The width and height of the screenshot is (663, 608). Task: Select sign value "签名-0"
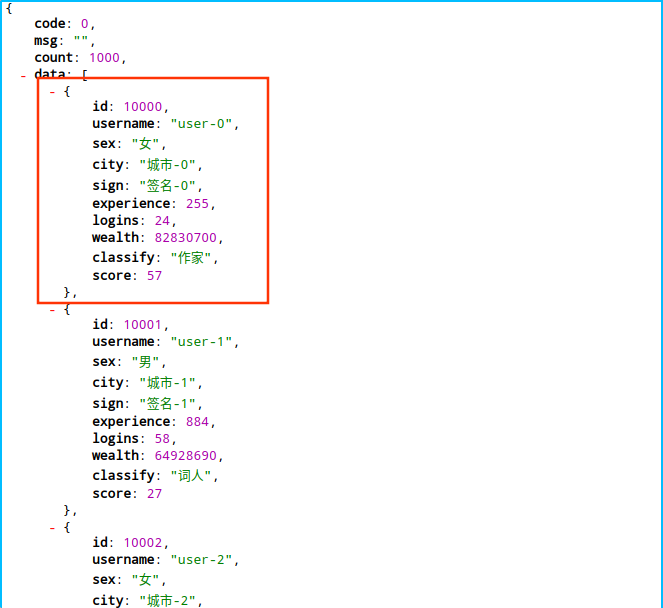click(x=167, y=186)
